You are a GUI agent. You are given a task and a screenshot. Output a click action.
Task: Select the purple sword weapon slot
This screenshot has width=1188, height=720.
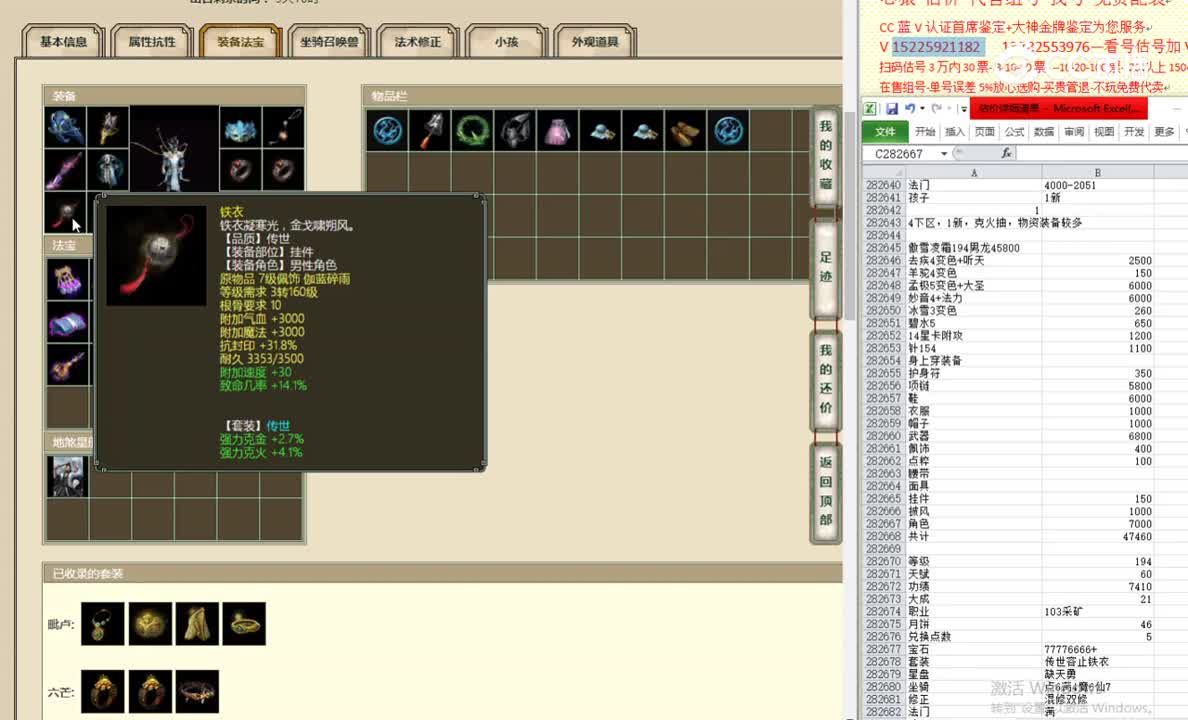(x=65, y=169)
